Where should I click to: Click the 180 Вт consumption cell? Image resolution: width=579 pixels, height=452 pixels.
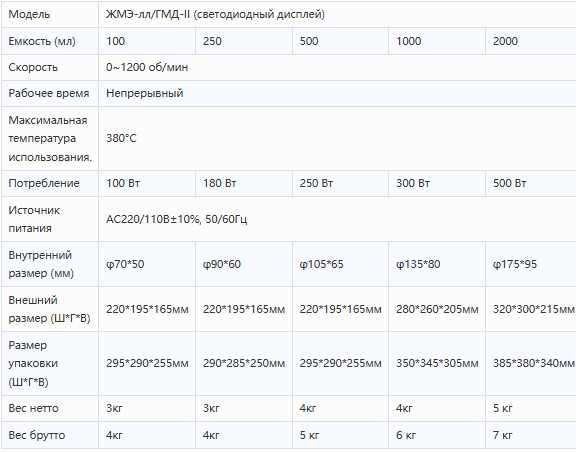244,183
